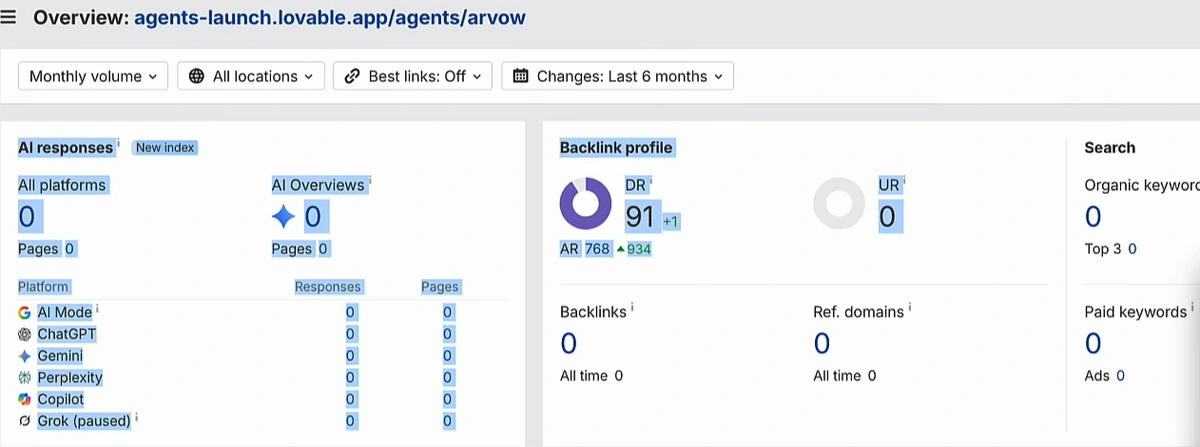Click the Gemini platform link
This screenshot has width=1200, height=447.
click(x=60, y=356)
